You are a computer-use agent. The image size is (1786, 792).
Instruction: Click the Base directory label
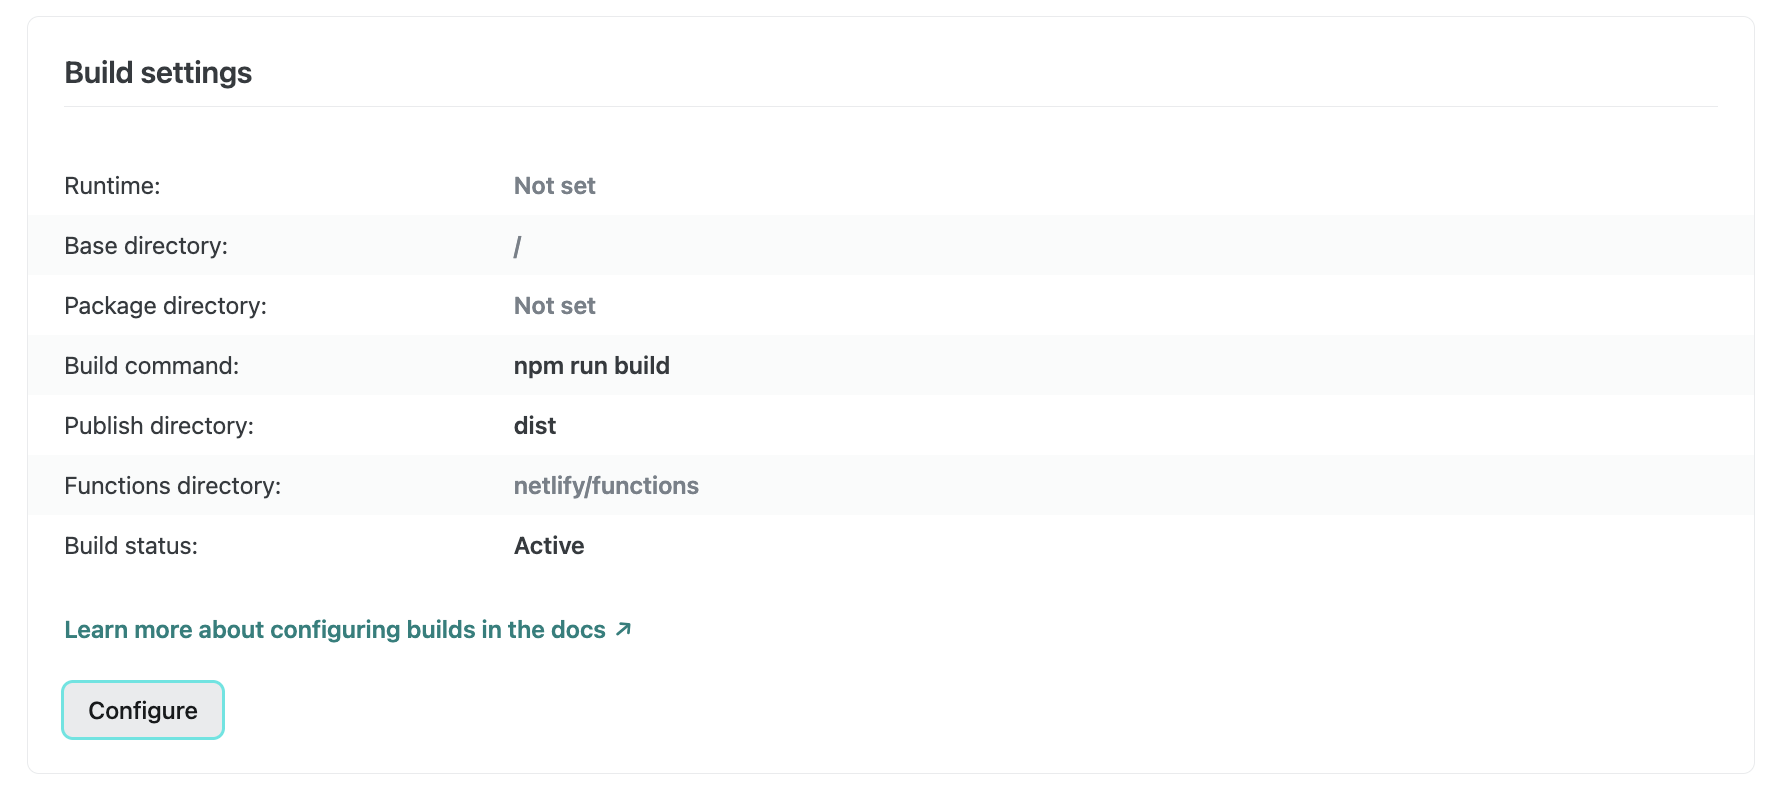(x=145, y=245)
